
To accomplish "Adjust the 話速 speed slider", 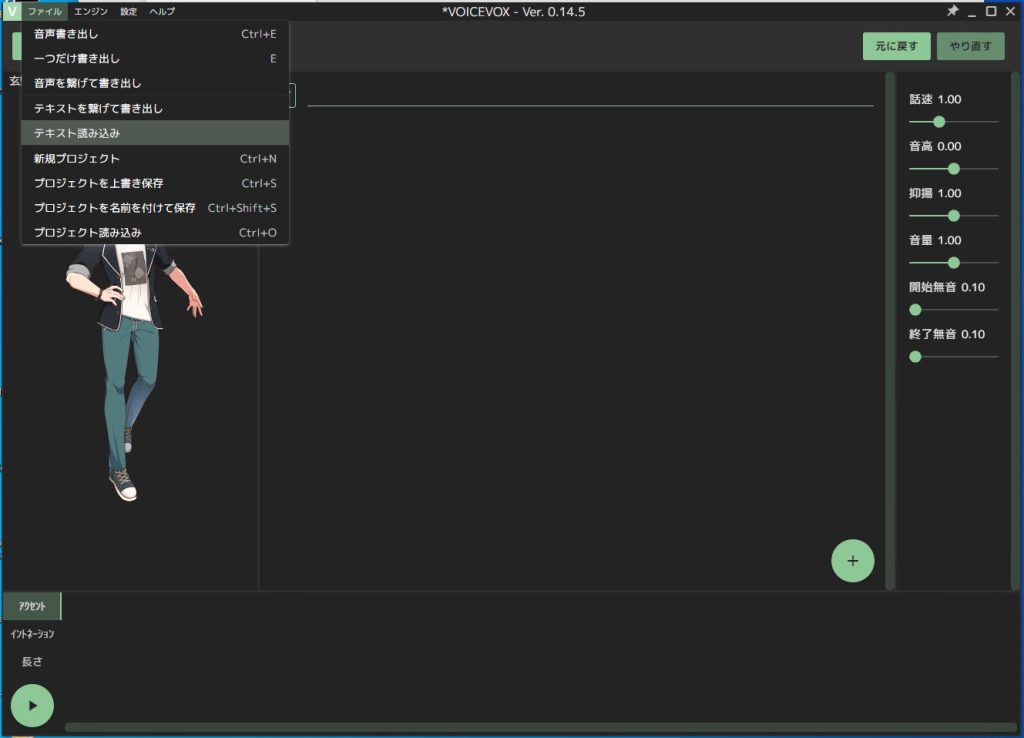I will pyautogui.click(x=953, y=121).
